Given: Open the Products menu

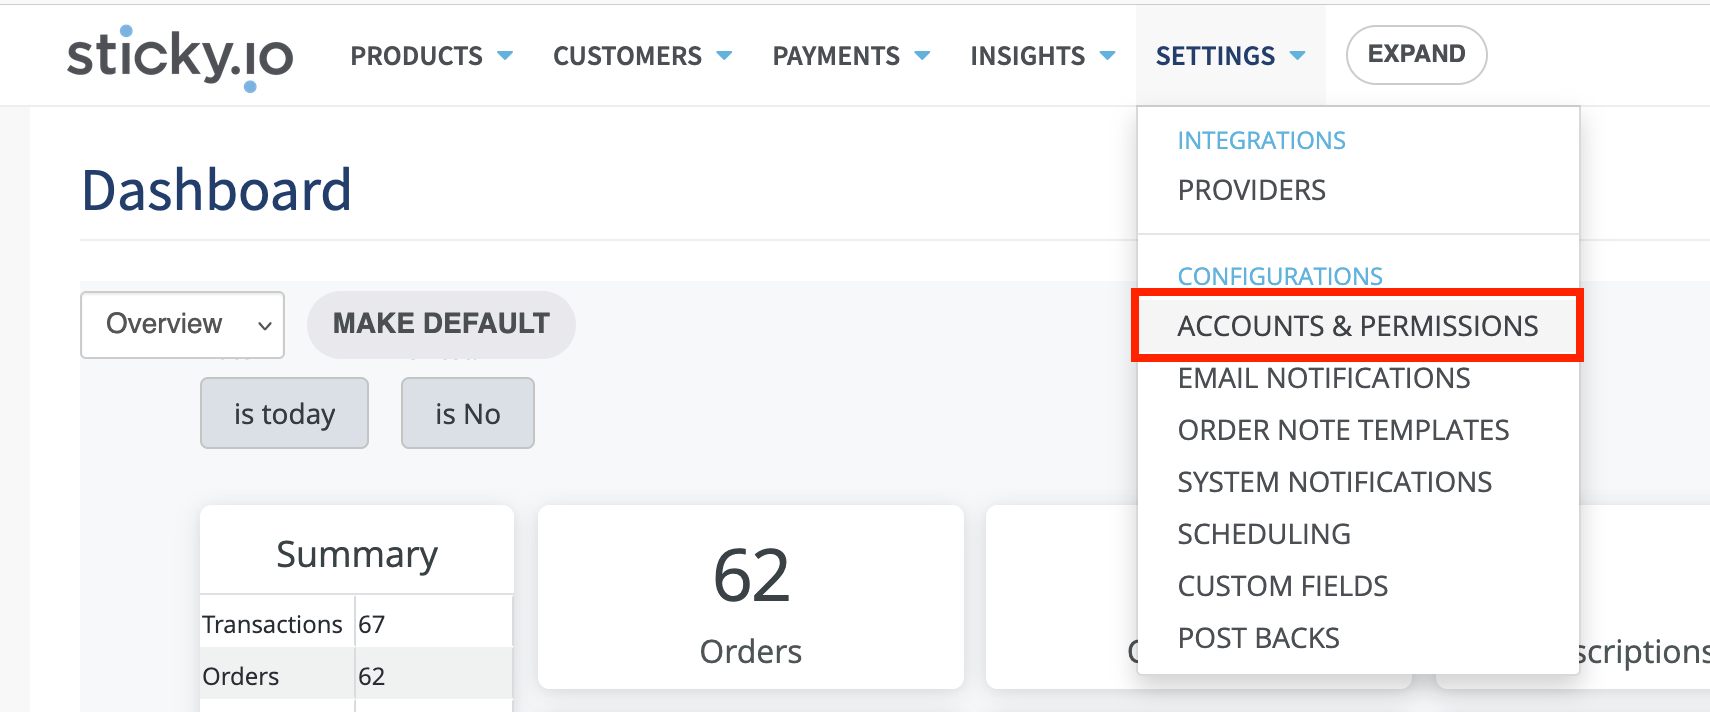Looking at the screenshot, I should tap(430, 56).
